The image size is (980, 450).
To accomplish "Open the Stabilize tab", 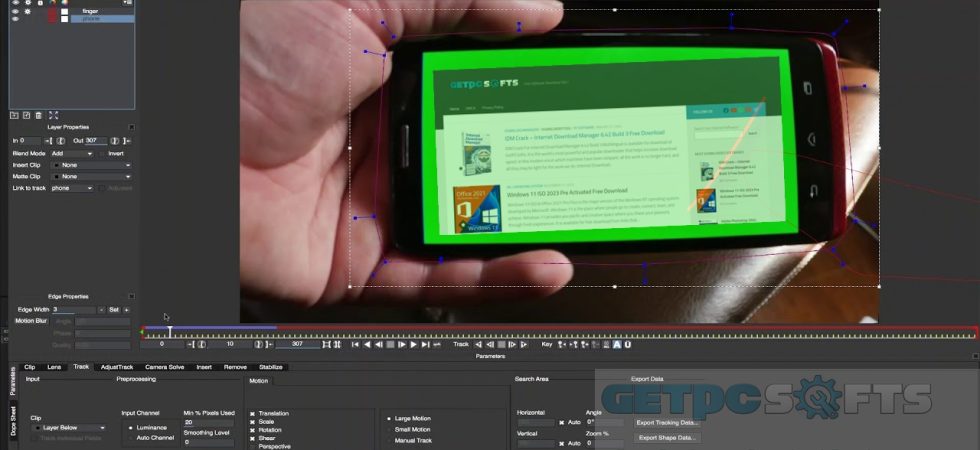I will (271, 367).
